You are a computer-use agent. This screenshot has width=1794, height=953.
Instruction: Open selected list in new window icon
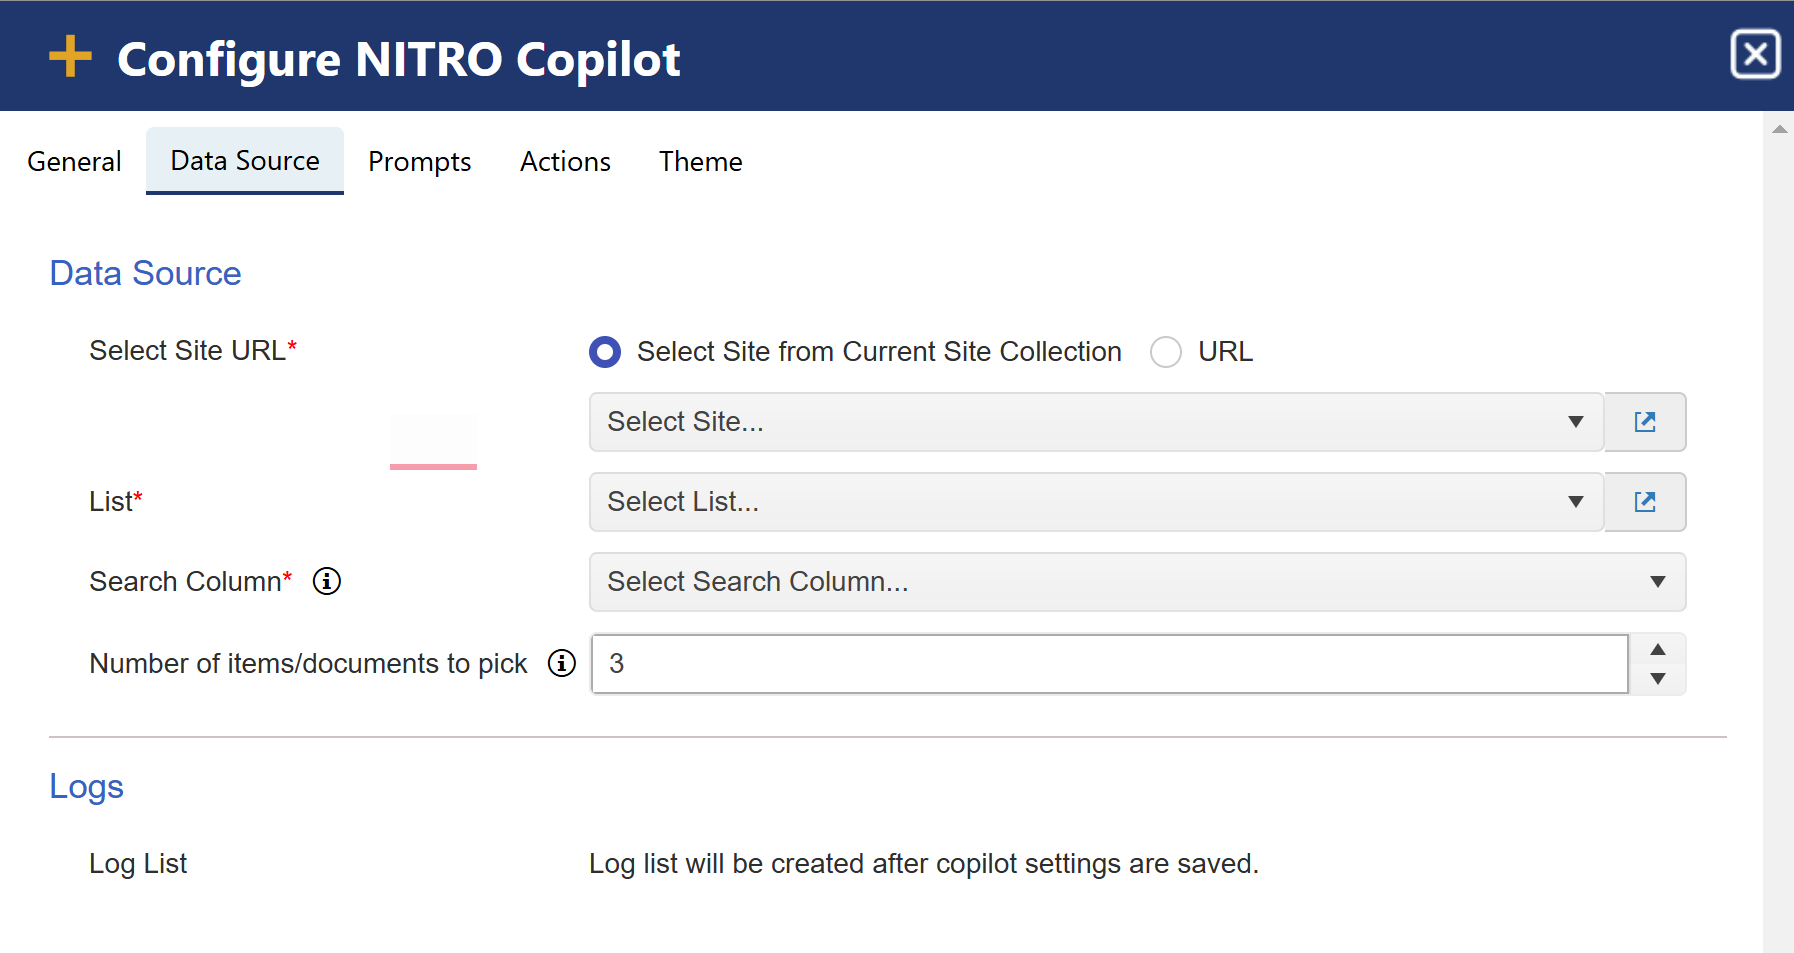1645,502
